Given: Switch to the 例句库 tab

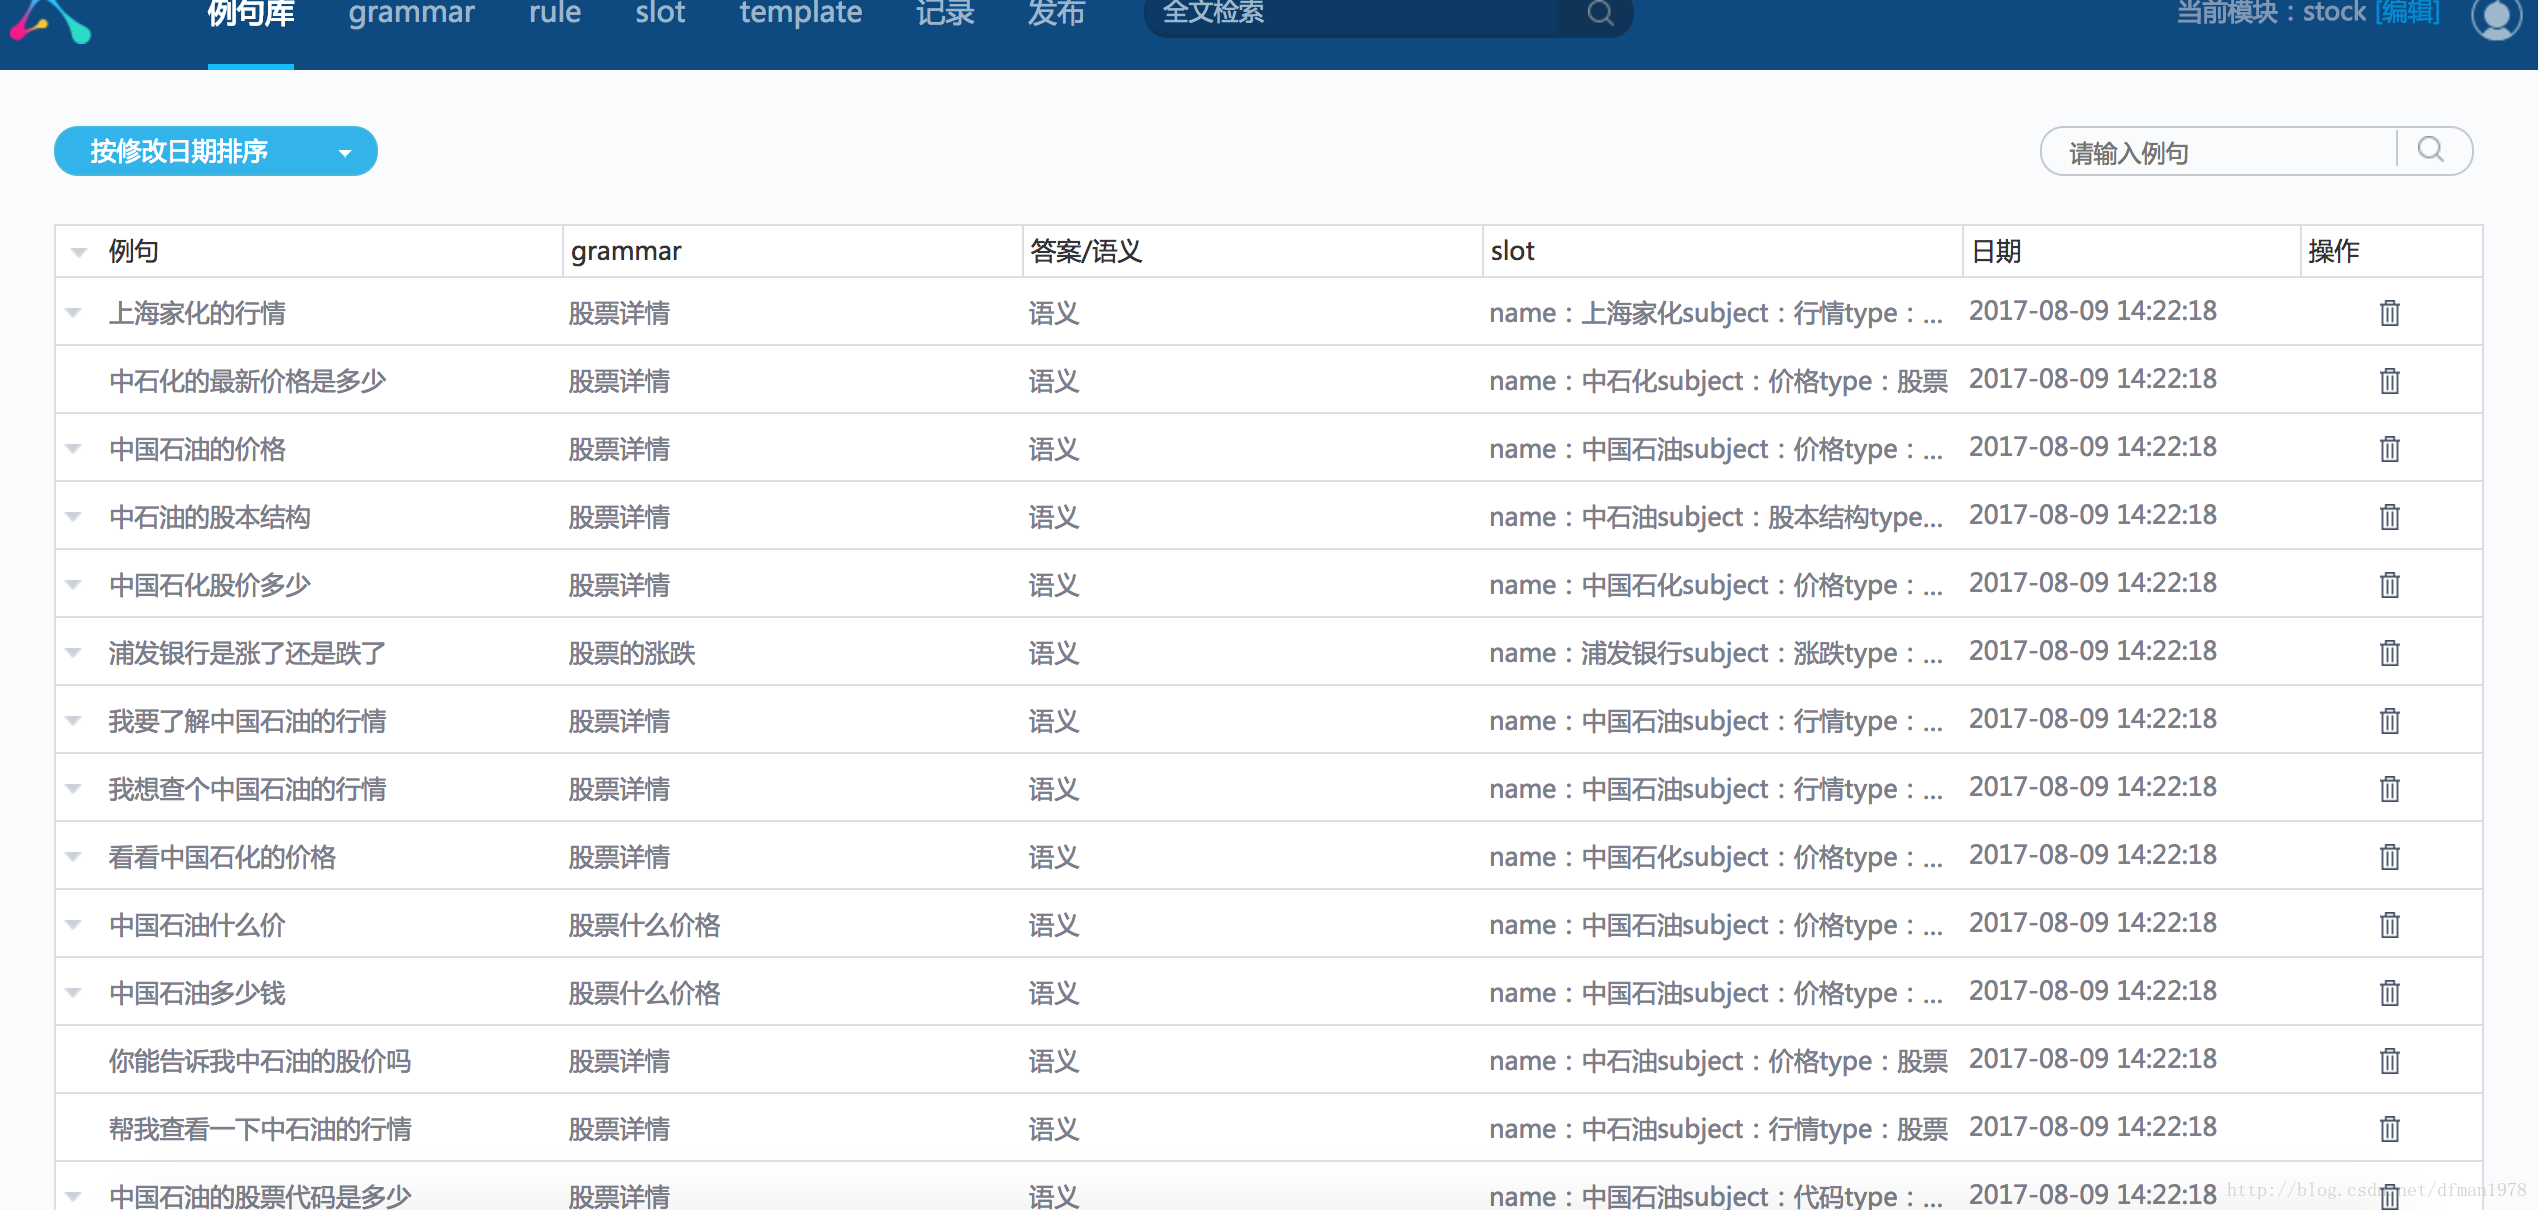Looking at the screenshot, I should tap(251, 14).
